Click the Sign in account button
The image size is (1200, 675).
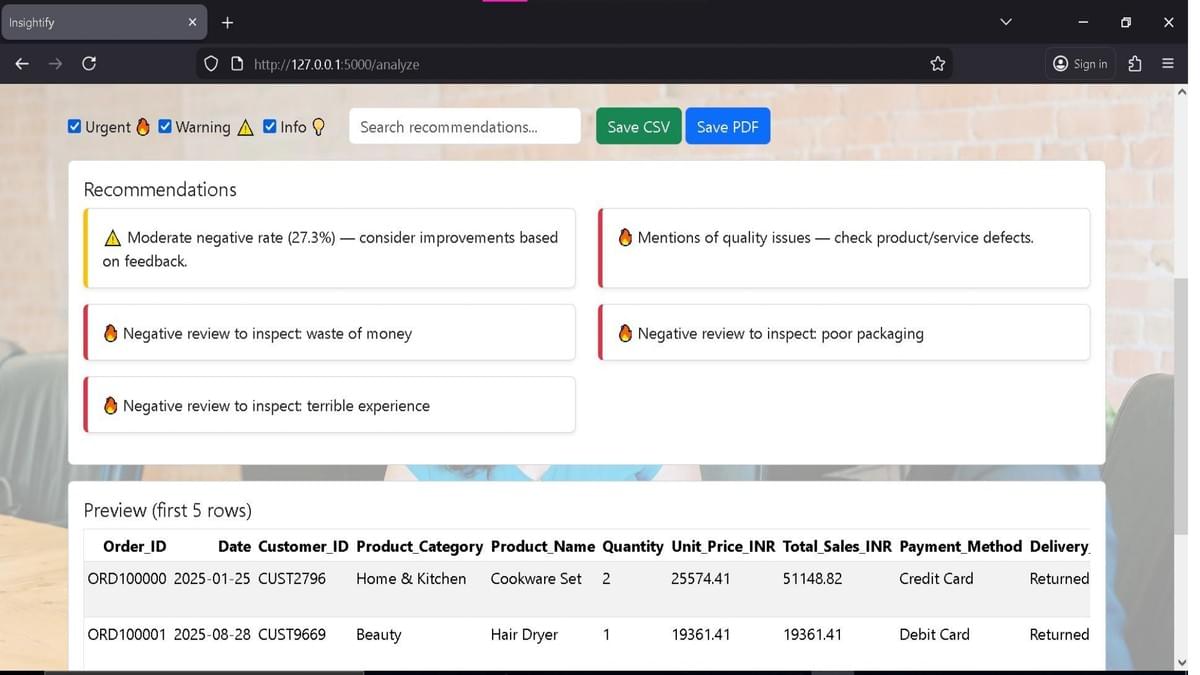1080,64
